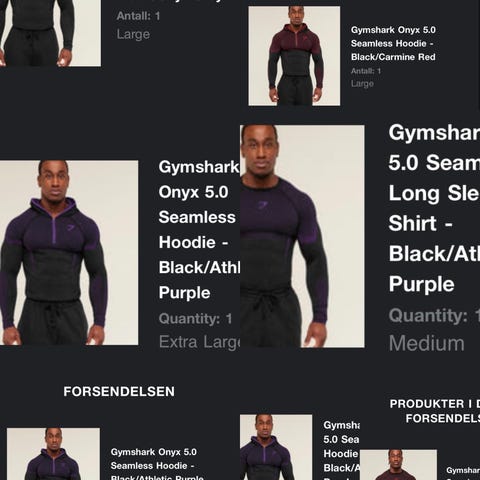The height and width of the screenshot is (480, 480).
Task: Select the 'Medium' size label
Action: coord(427,343)
